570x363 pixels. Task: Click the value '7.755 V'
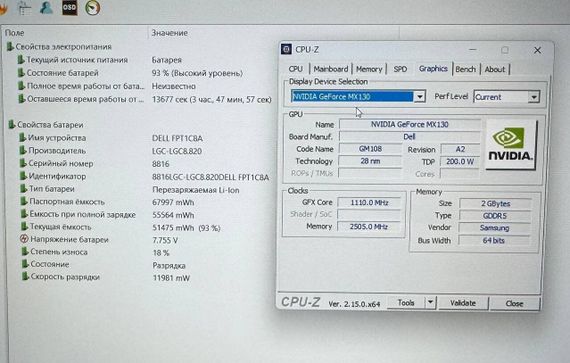pos(165,240)
